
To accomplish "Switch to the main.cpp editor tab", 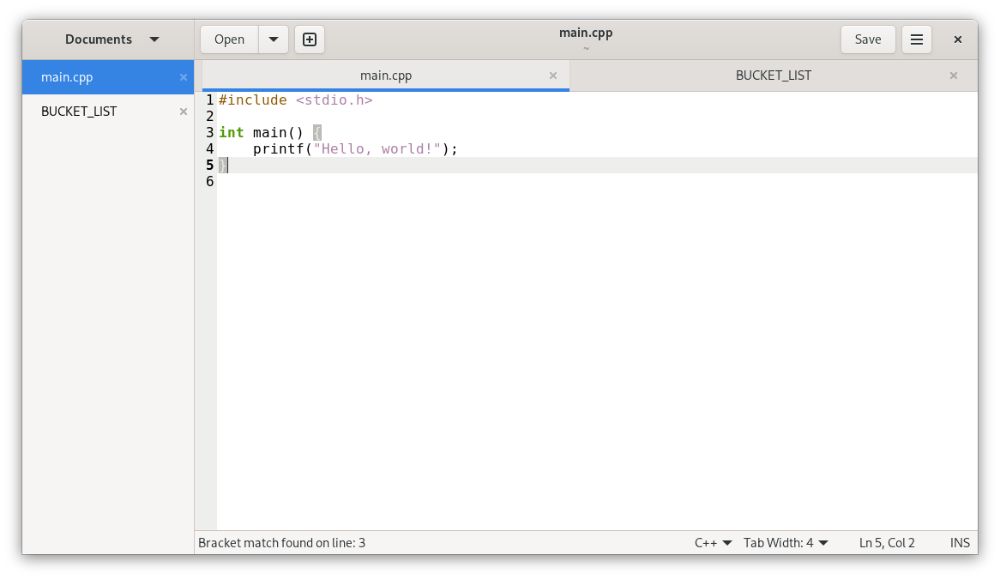I will point(385,76).
